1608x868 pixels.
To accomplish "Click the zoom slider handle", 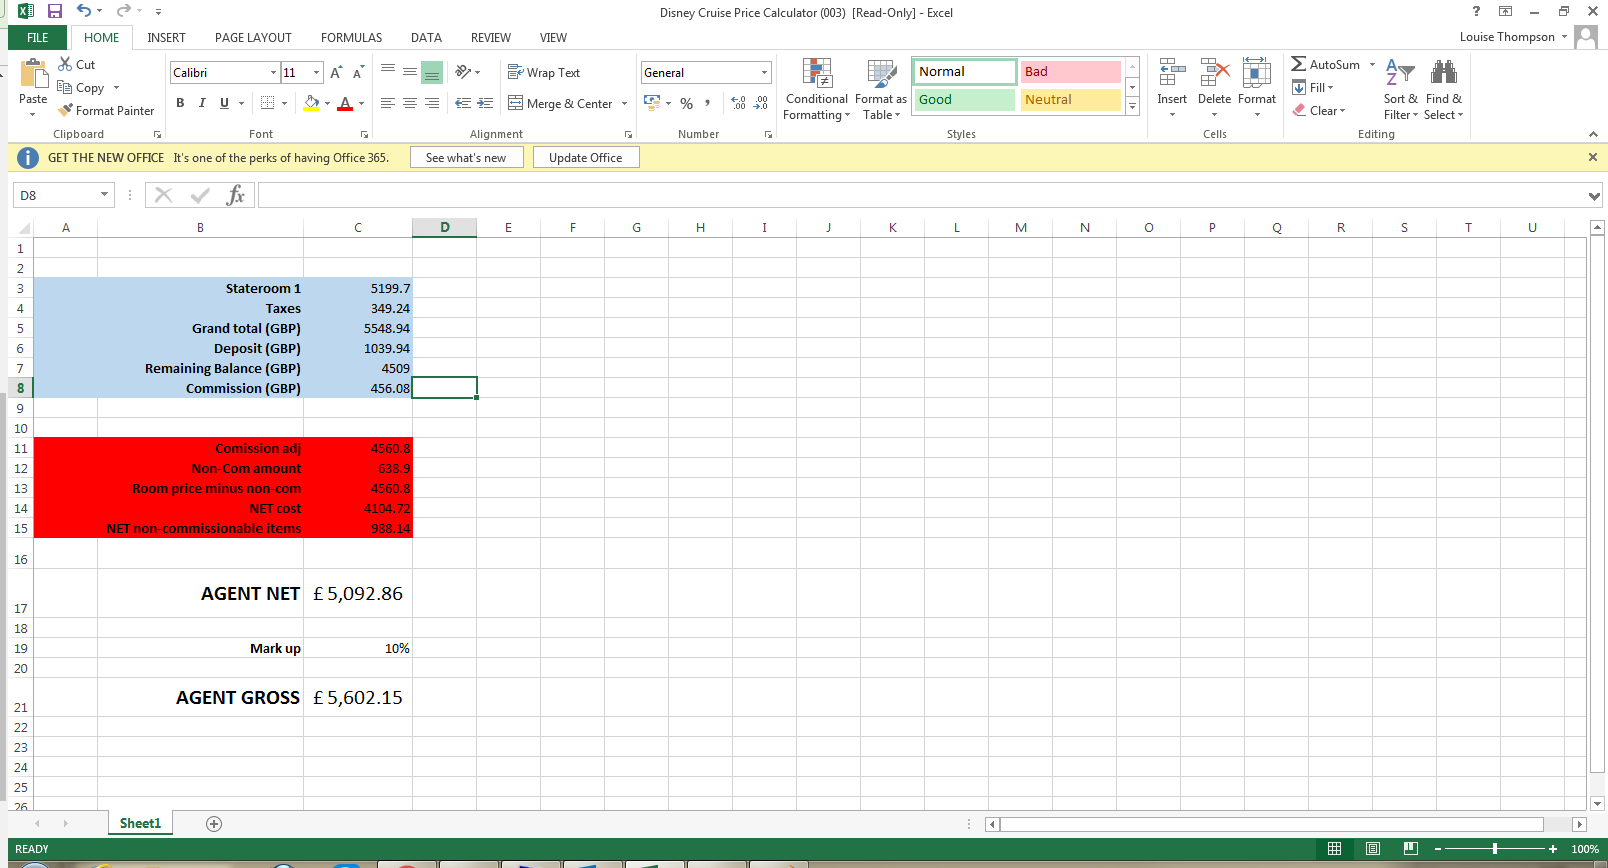I will 1495,849.
